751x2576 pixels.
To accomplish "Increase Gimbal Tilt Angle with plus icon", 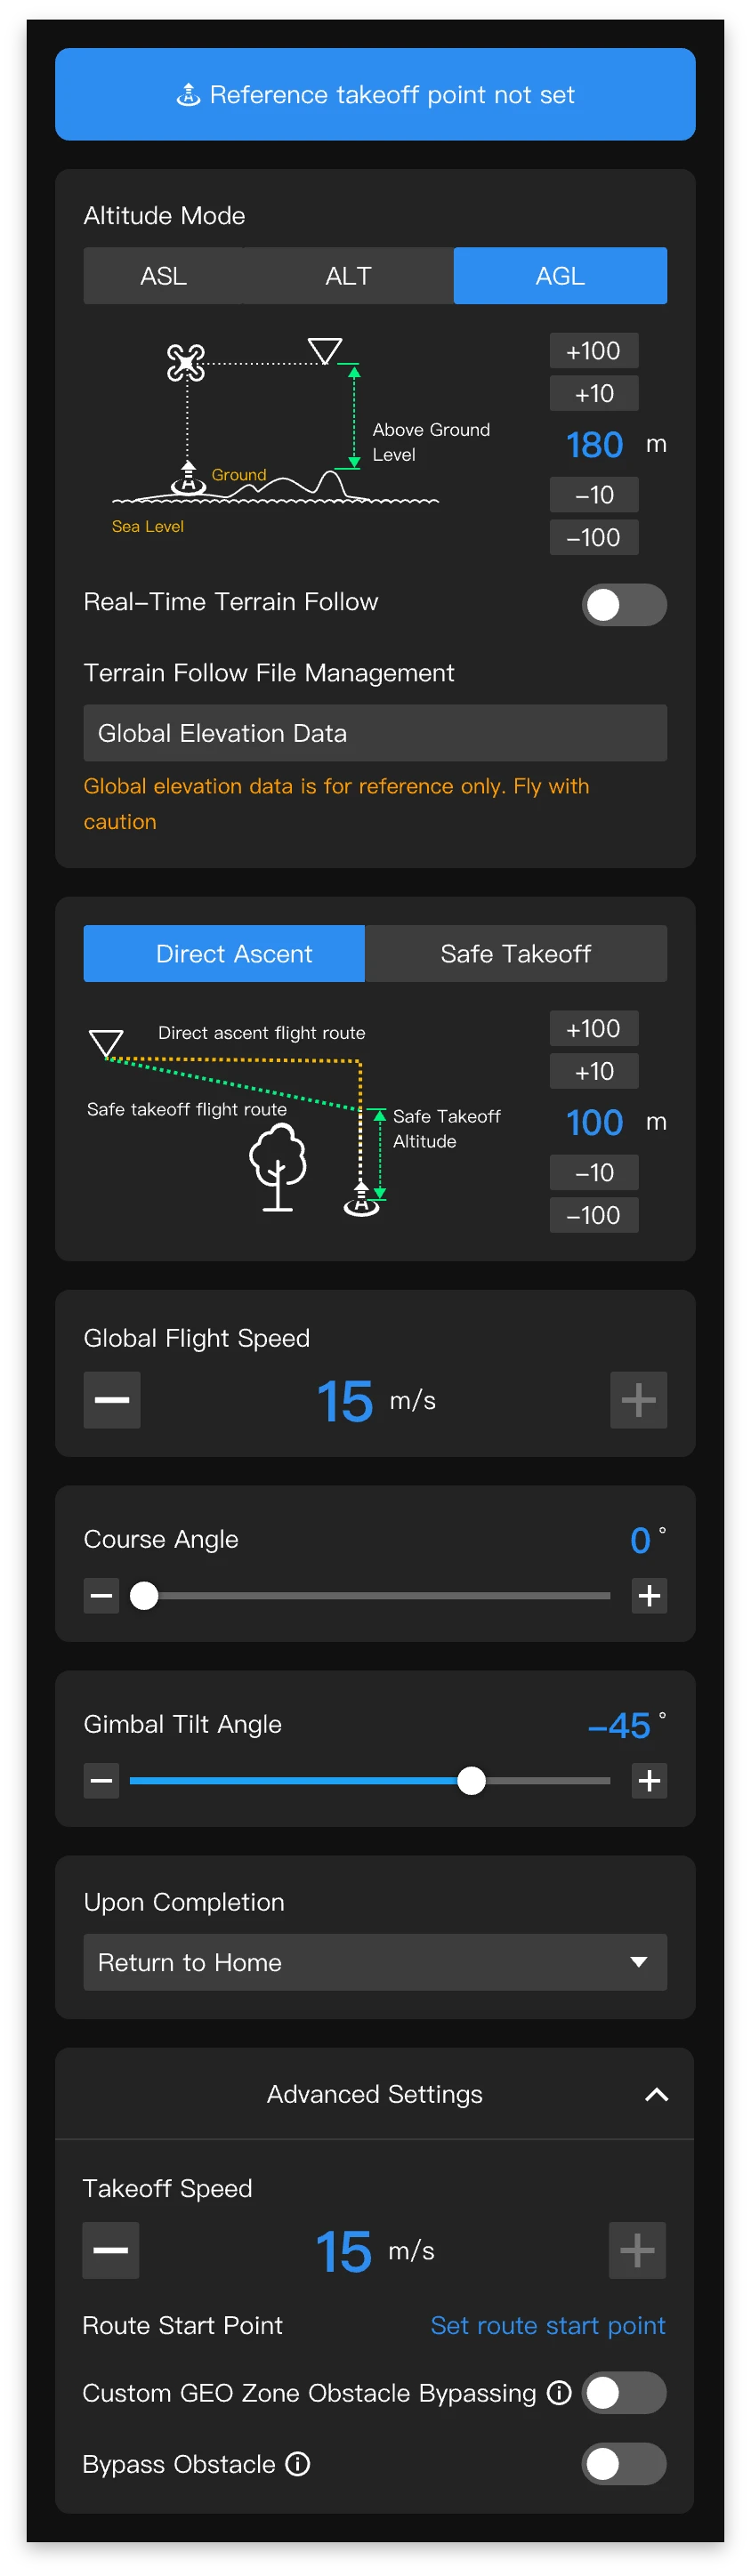I will click(649, 1781).
